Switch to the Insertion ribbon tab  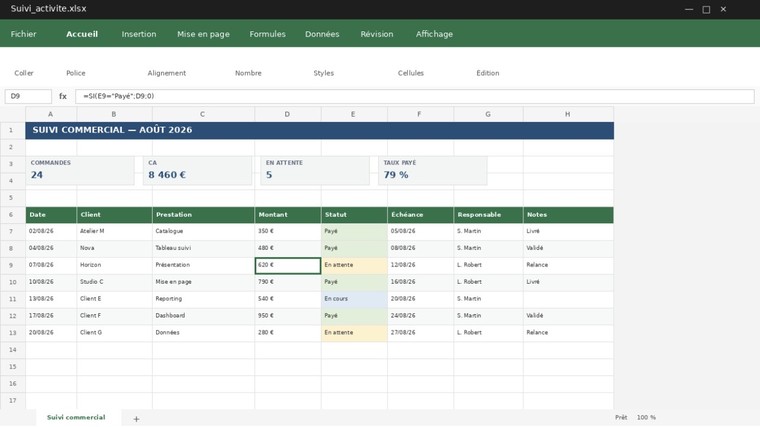pyautogui.click(x=139, y=34)
